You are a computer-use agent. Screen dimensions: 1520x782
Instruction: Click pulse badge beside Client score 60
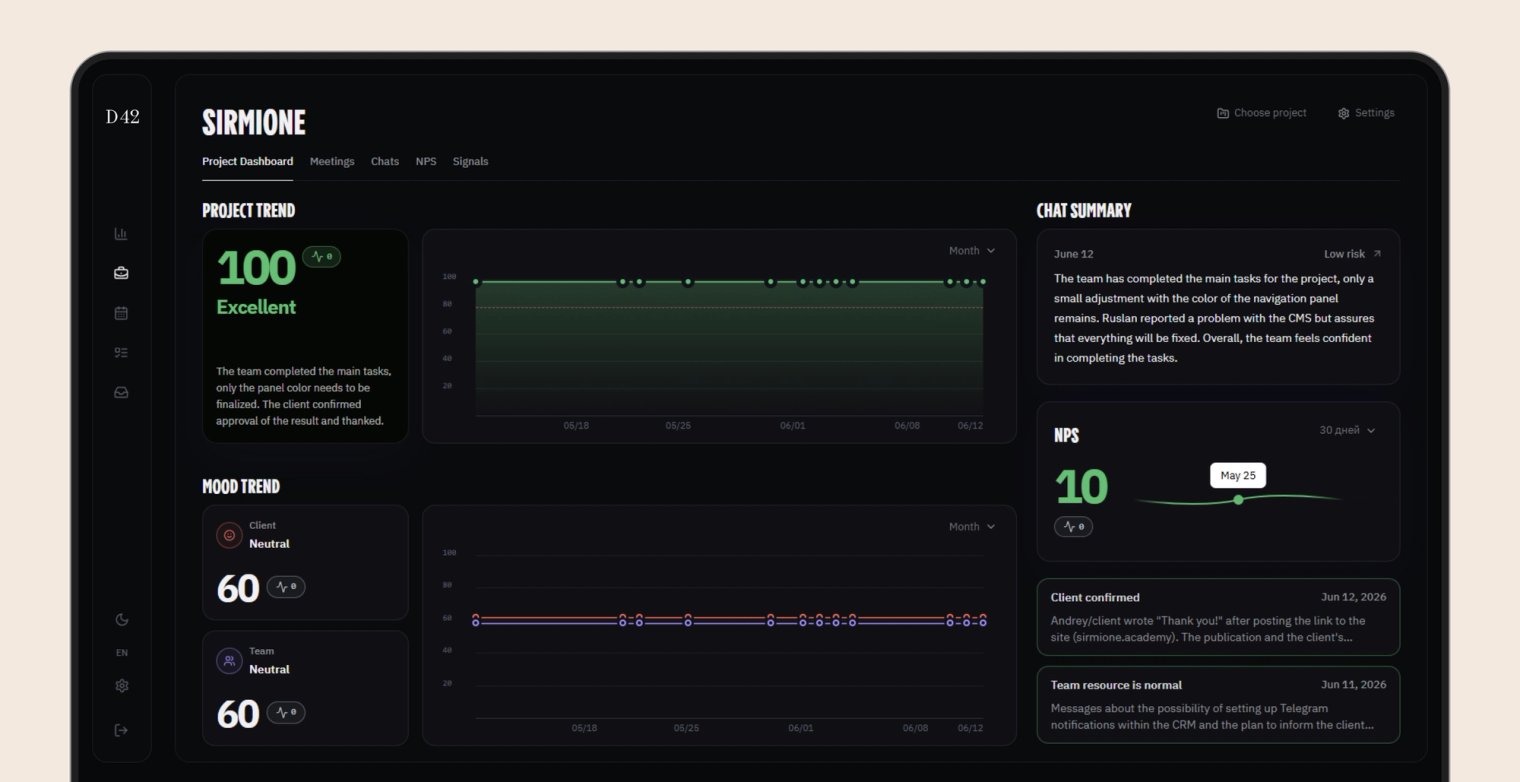click(286, 587)
